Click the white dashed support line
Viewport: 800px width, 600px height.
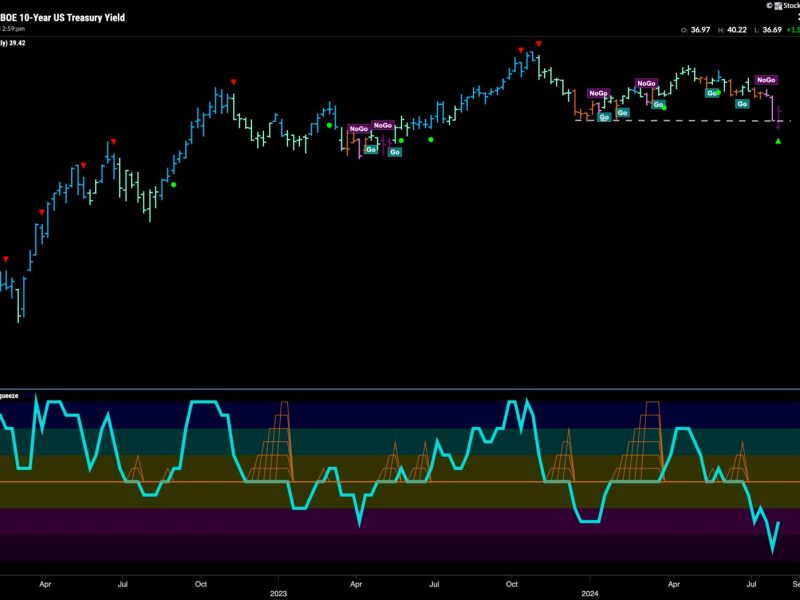coord(683,121)
